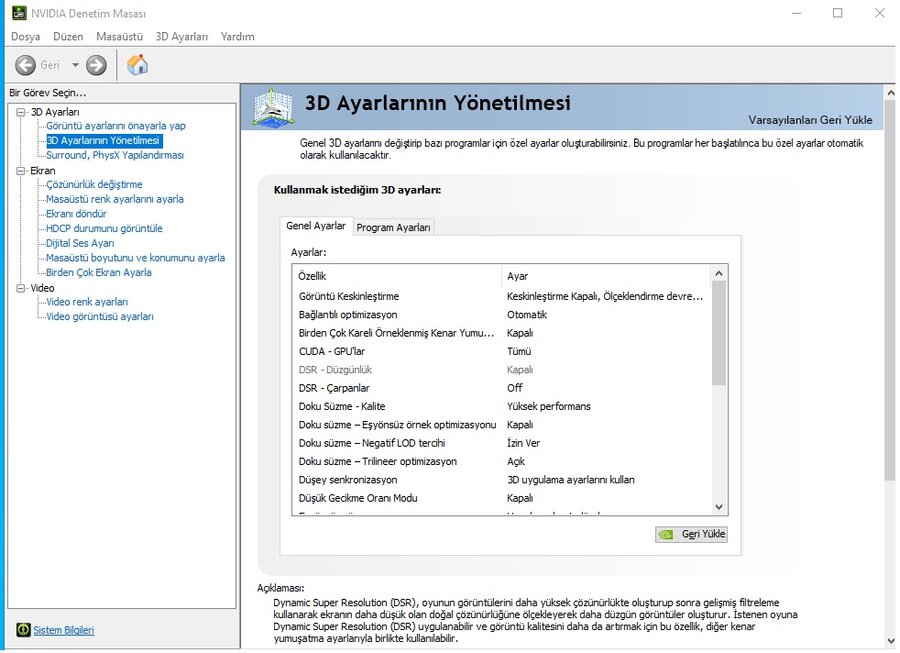Click the settings list scrollbar thumb
The height and width of the screenshot is (653, 900).
click(719, 333)
